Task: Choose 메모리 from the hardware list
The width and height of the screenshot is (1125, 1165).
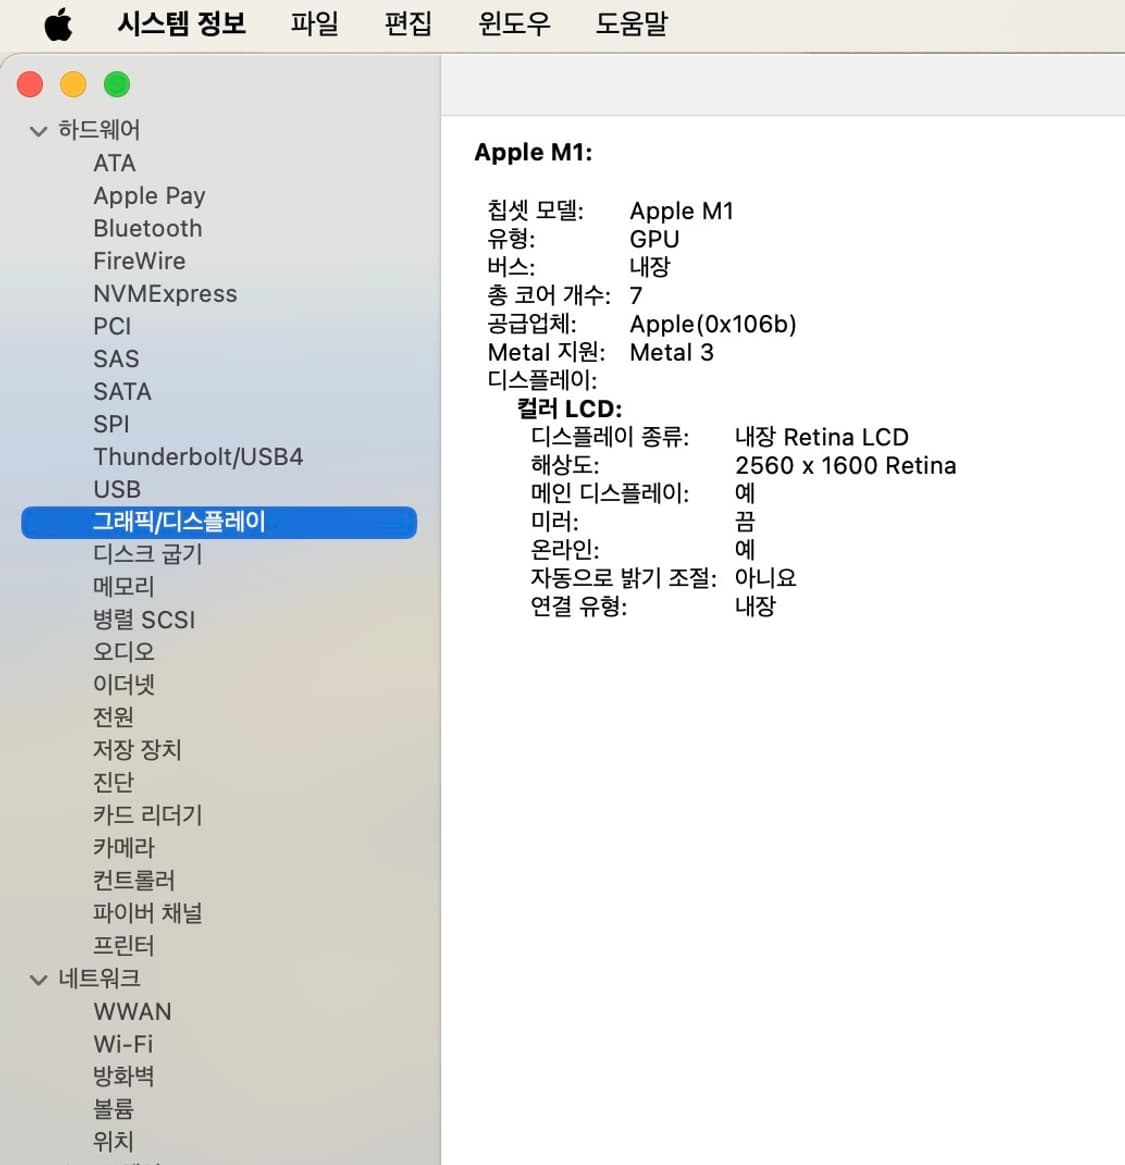Action: point(124,586)
